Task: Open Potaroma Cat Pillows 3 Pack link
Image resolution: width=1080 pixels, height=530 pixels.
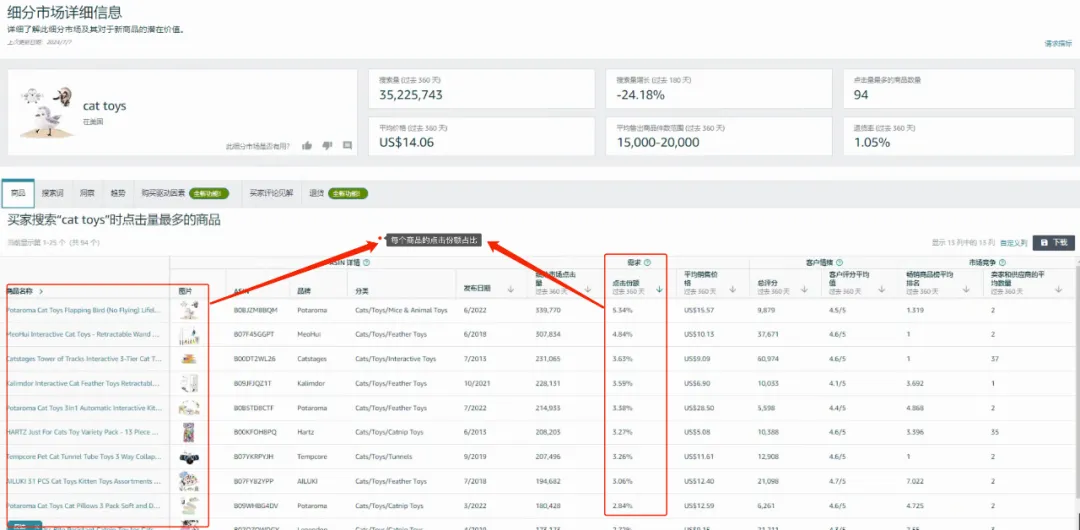Action: tap(83, 506)
